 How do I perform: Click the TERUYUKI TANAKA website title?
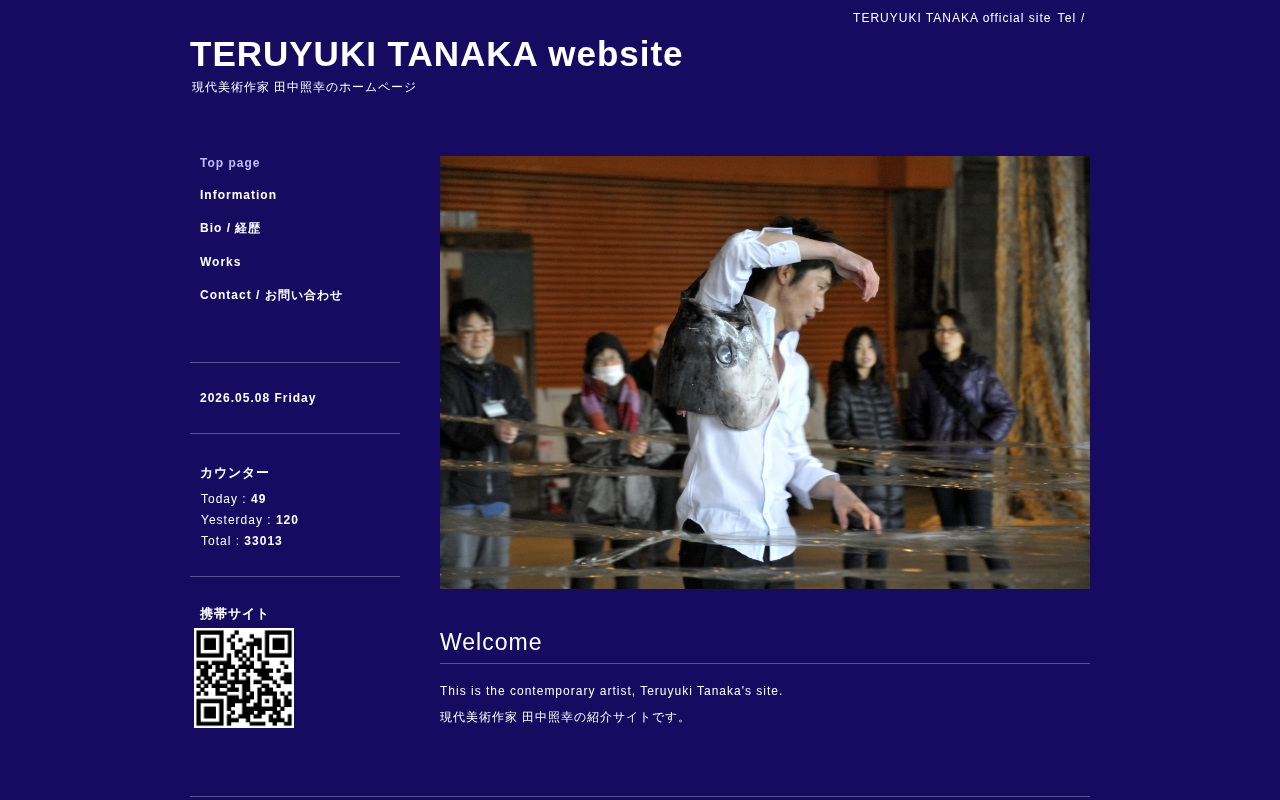[436, 54]
